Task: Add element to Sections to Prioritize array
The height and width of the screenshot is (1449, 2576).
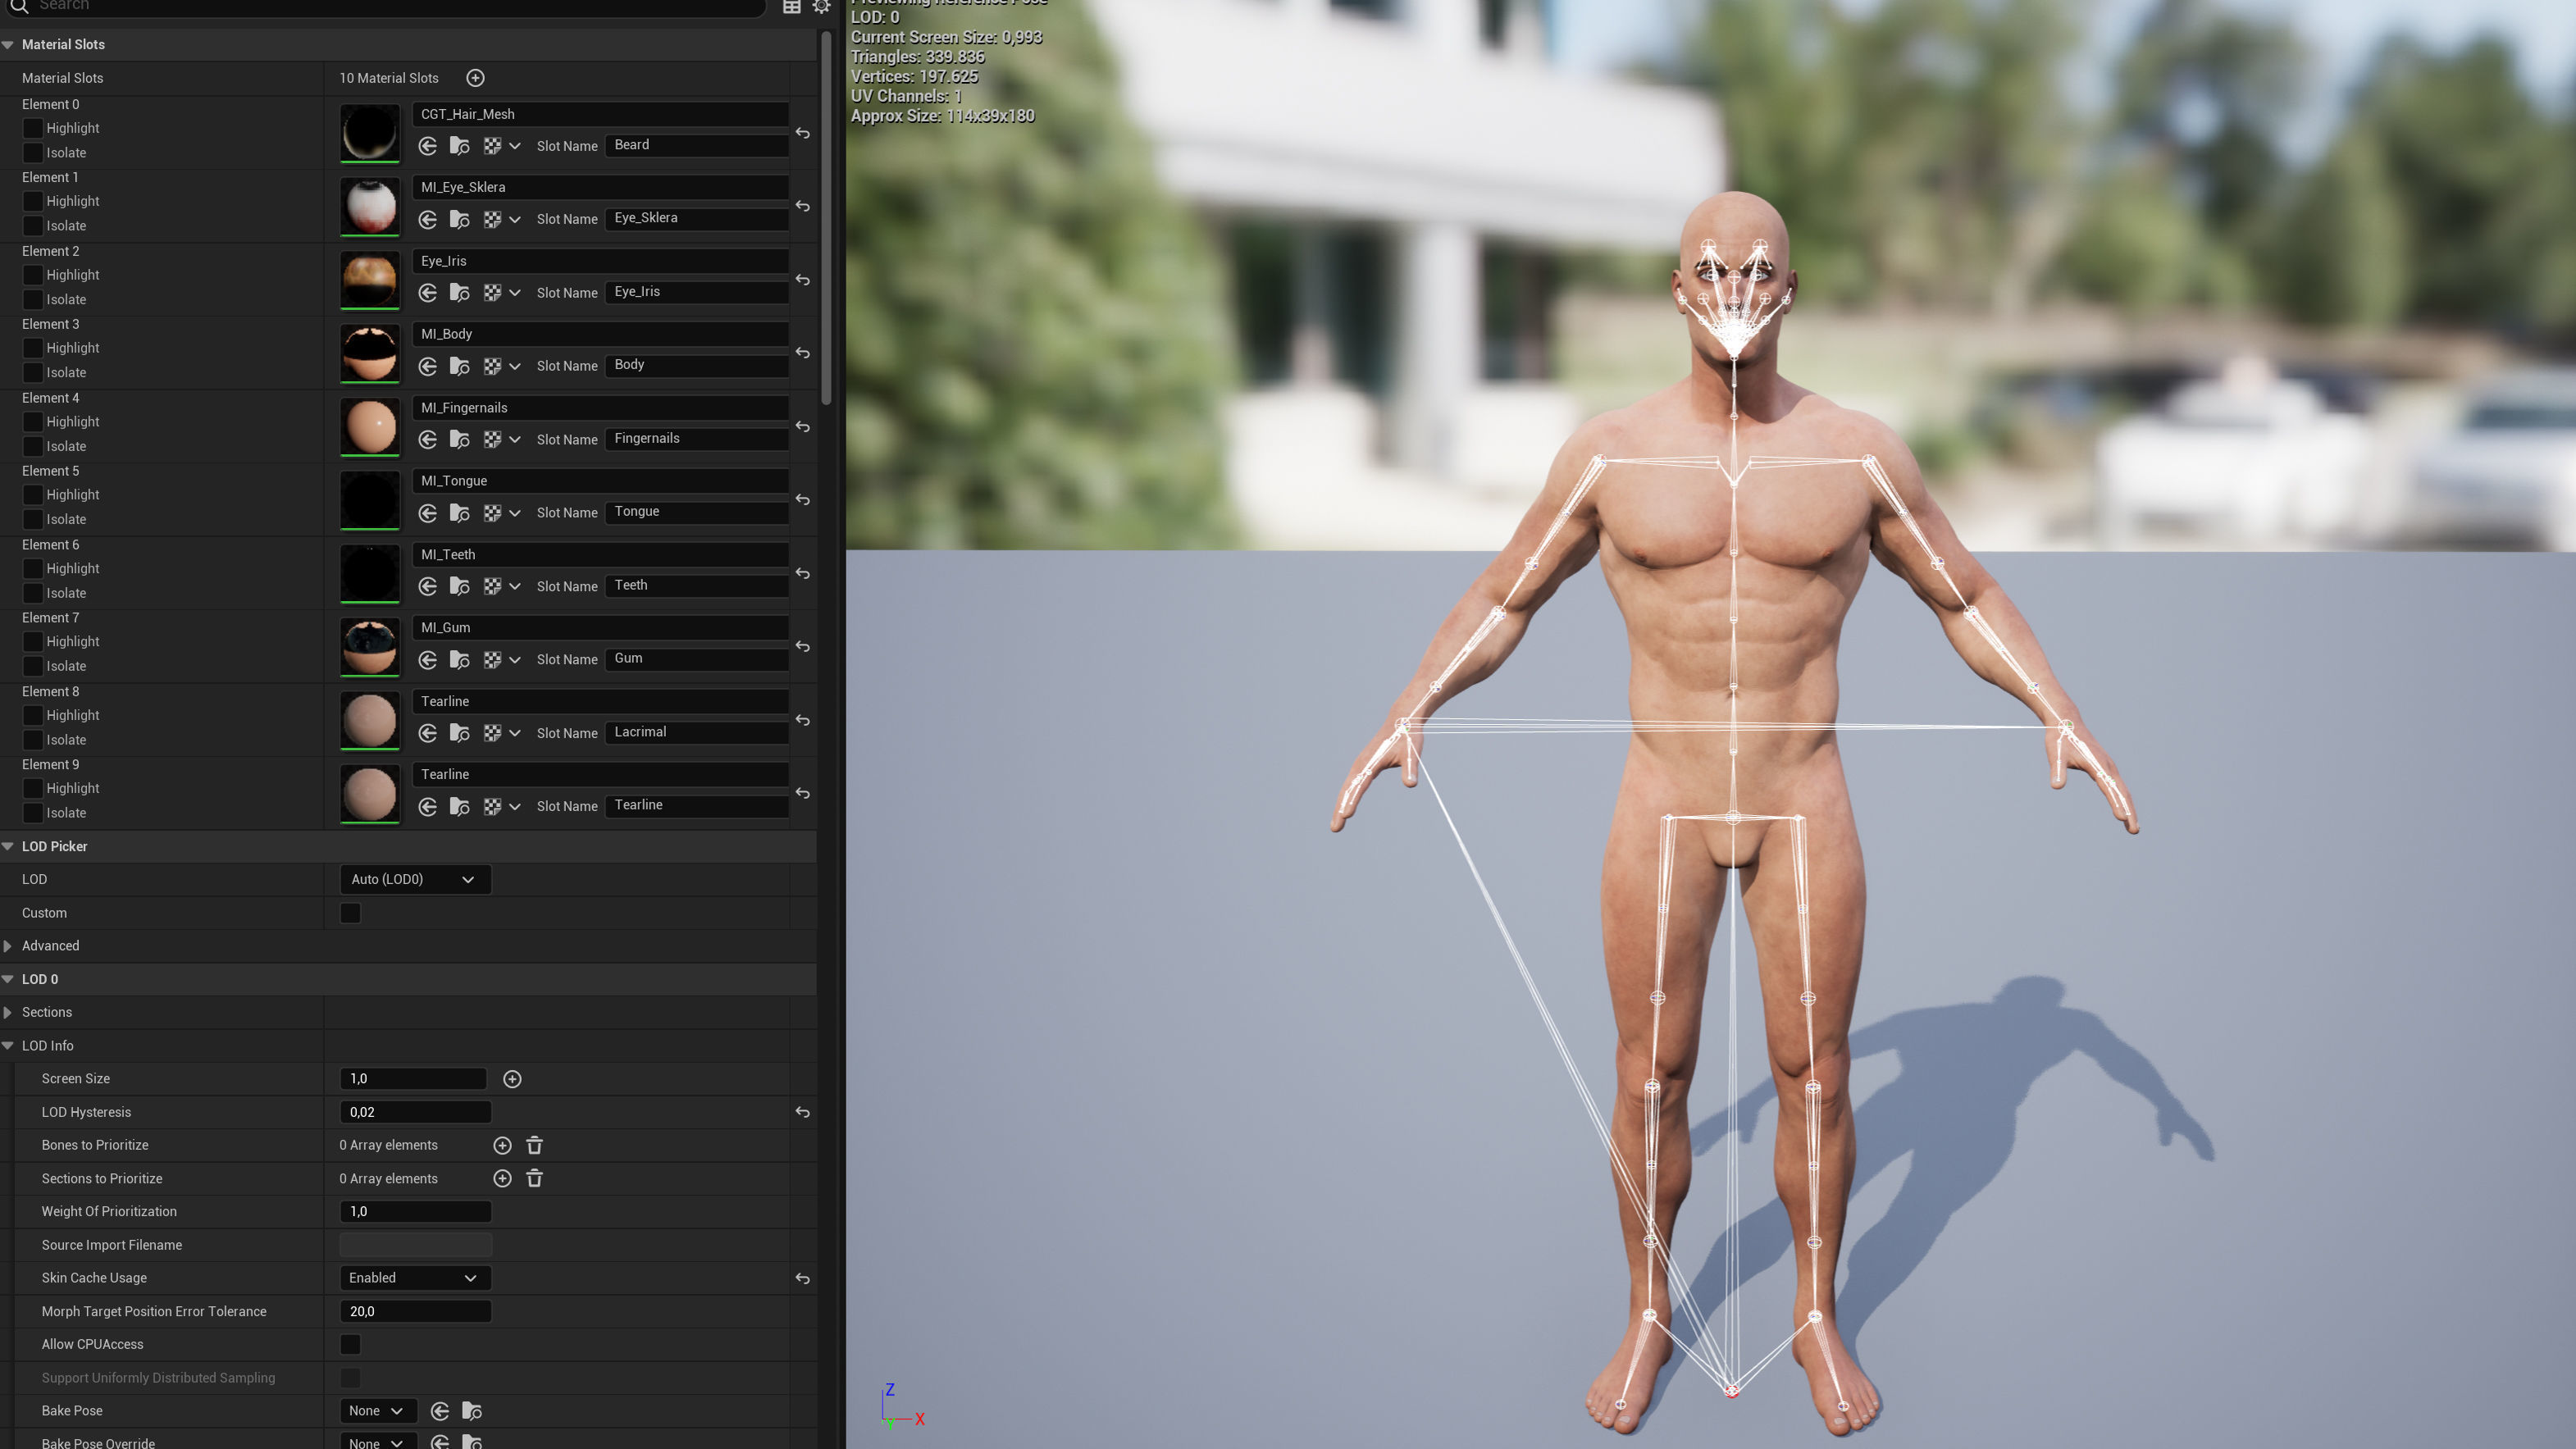Action: coord(502,1178)
